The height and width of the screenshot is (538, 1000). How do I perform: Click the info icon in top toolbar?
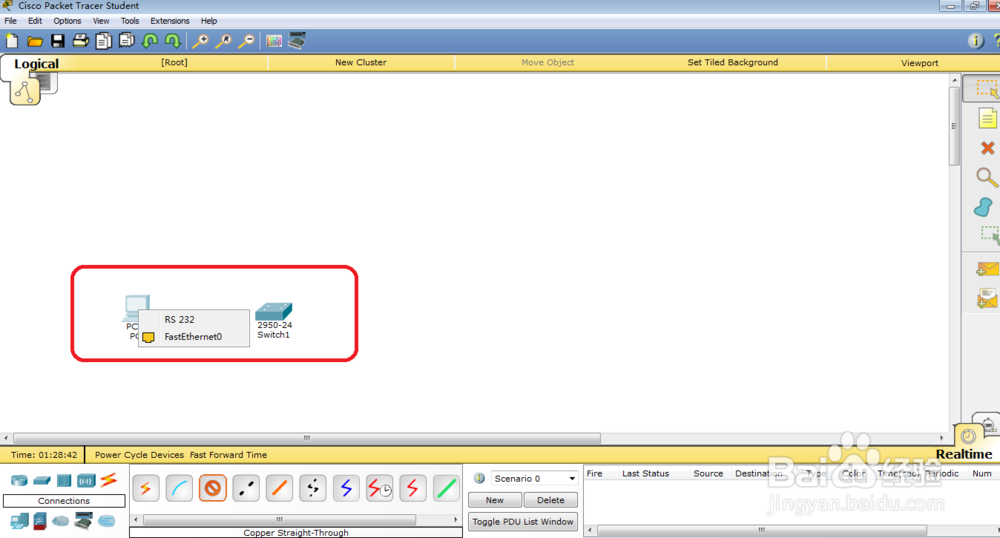point(975,41)
